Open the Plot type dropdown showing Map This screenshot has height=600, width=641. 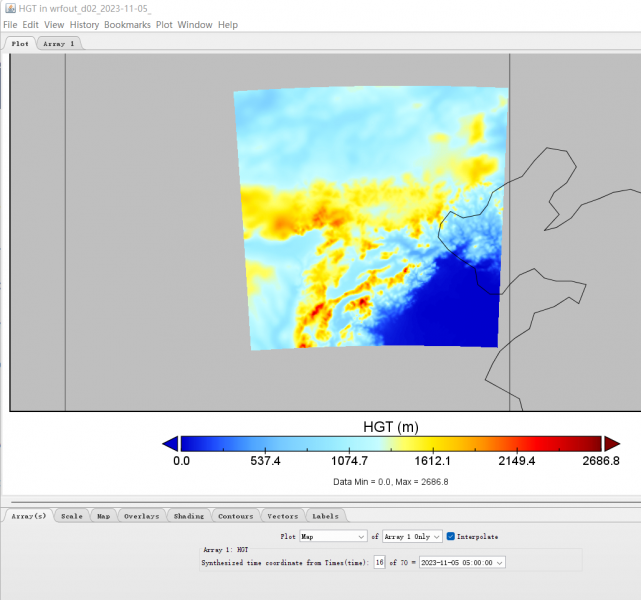coord(333,537)
